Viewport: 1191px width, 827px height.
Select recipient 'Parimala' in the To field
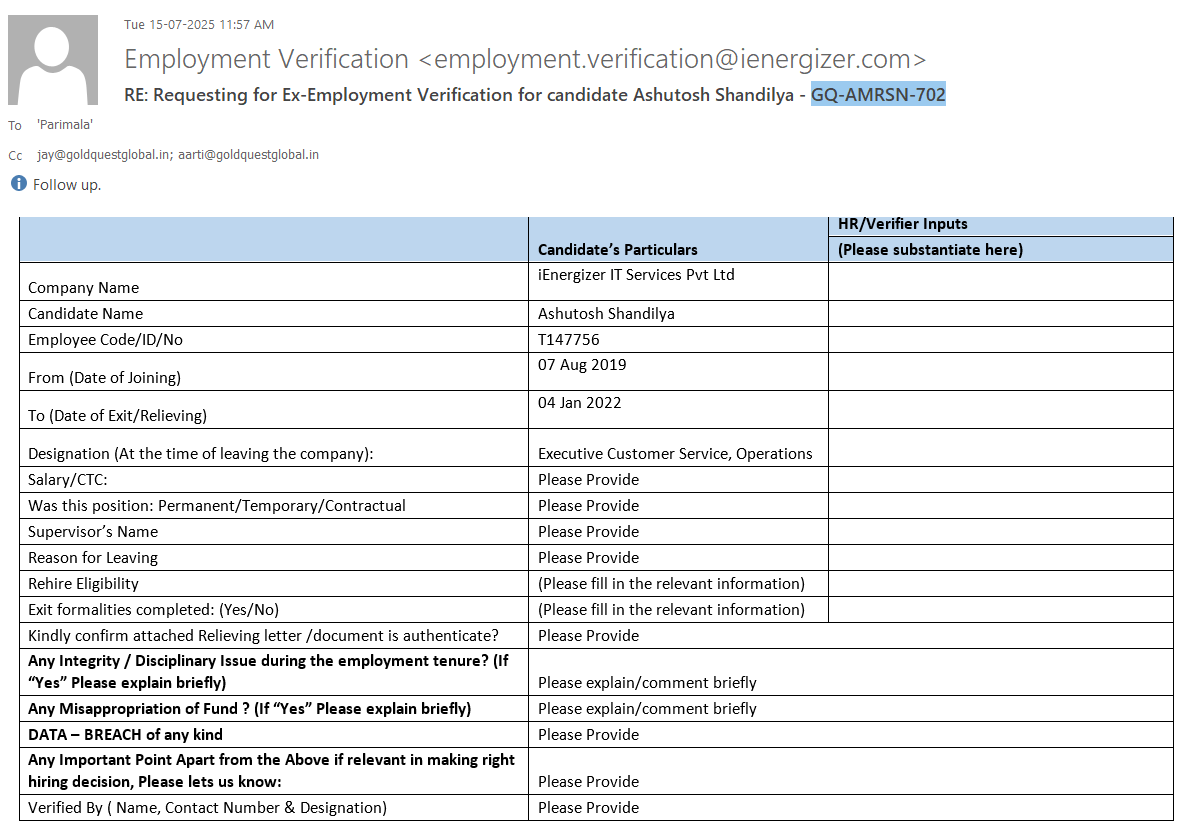65,125
